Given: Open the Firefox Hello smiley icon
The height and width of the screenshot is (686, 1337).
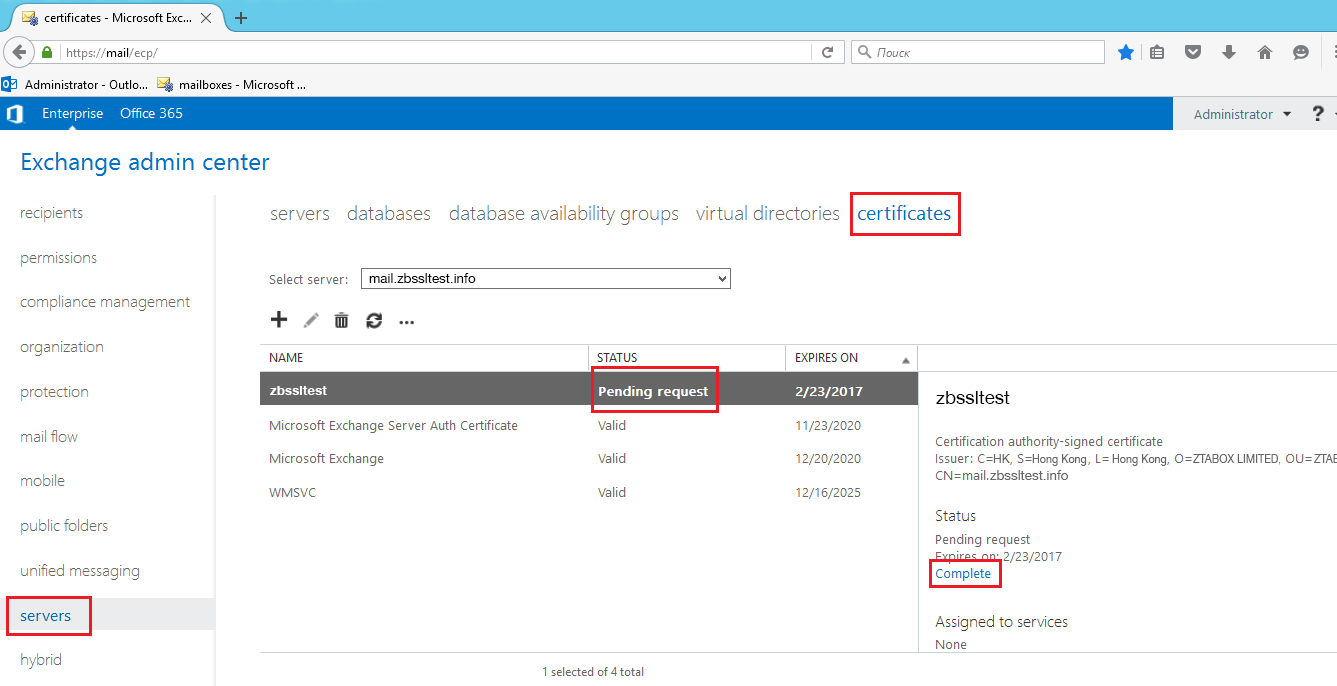Looking at the screenshot, I should 1300,50.
